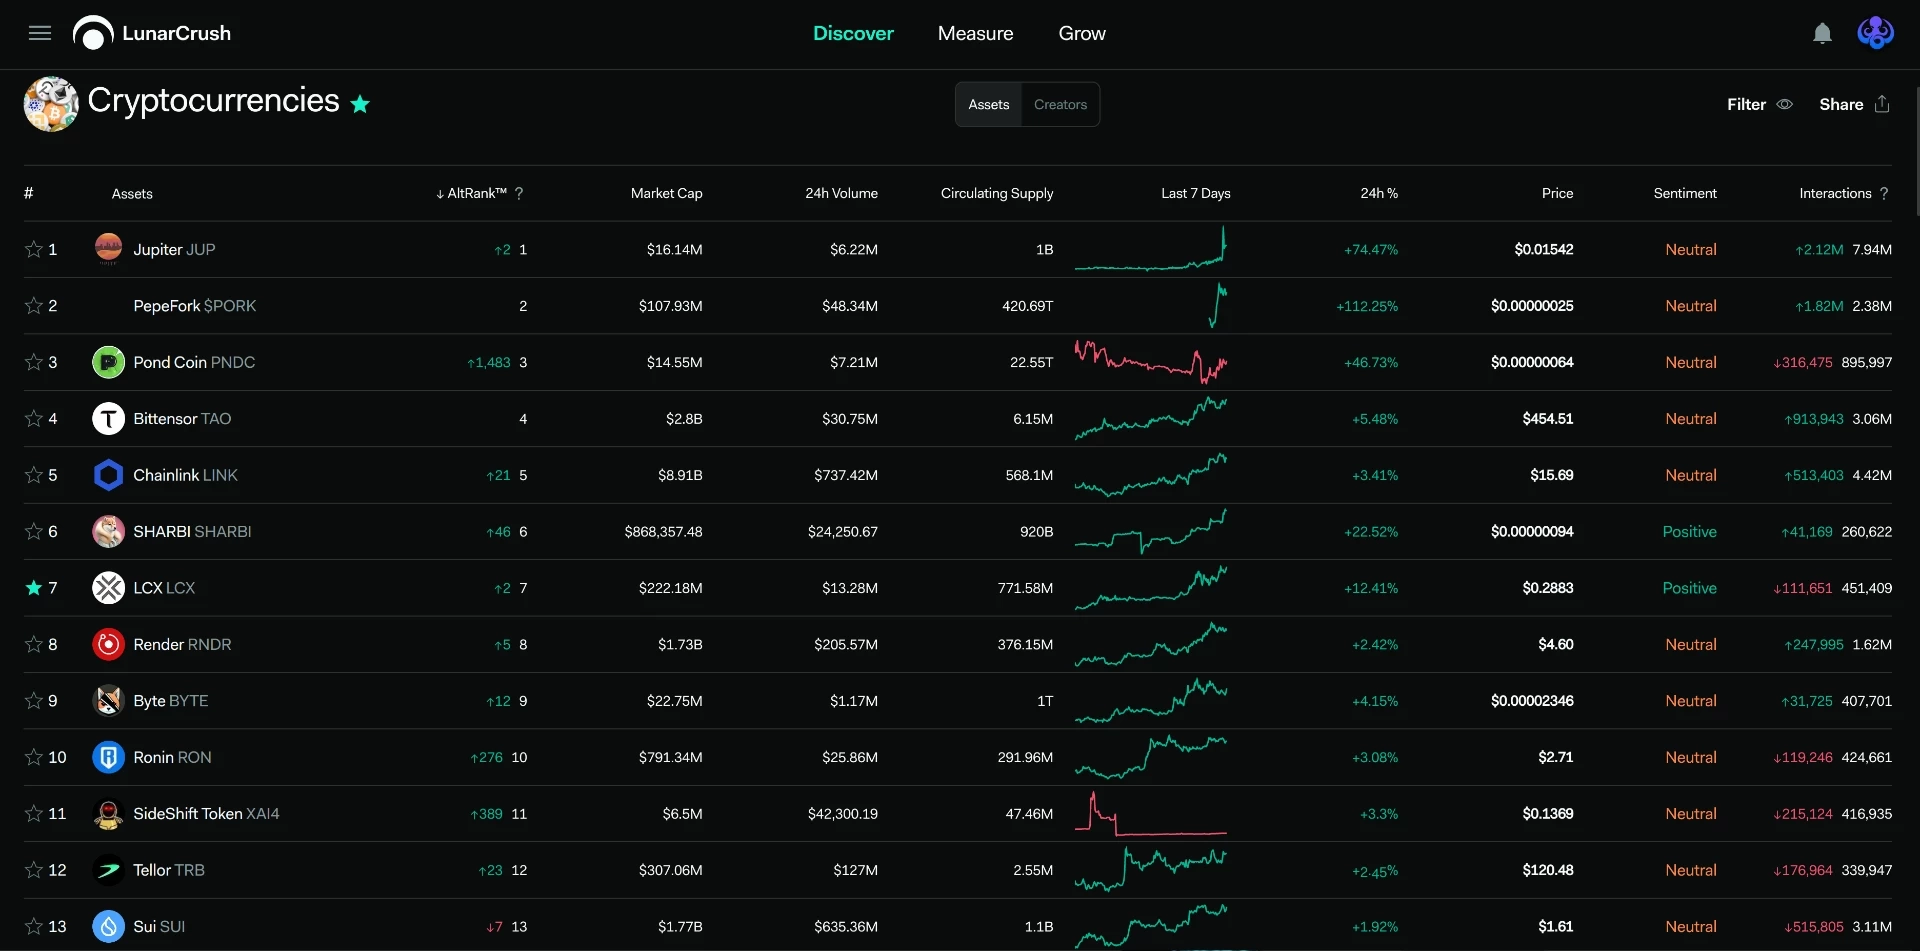Image resolution: width=1920 pixels, height=951 pixels.
Task: Sort by the Market Cap column
Action: tap(666, 194)
